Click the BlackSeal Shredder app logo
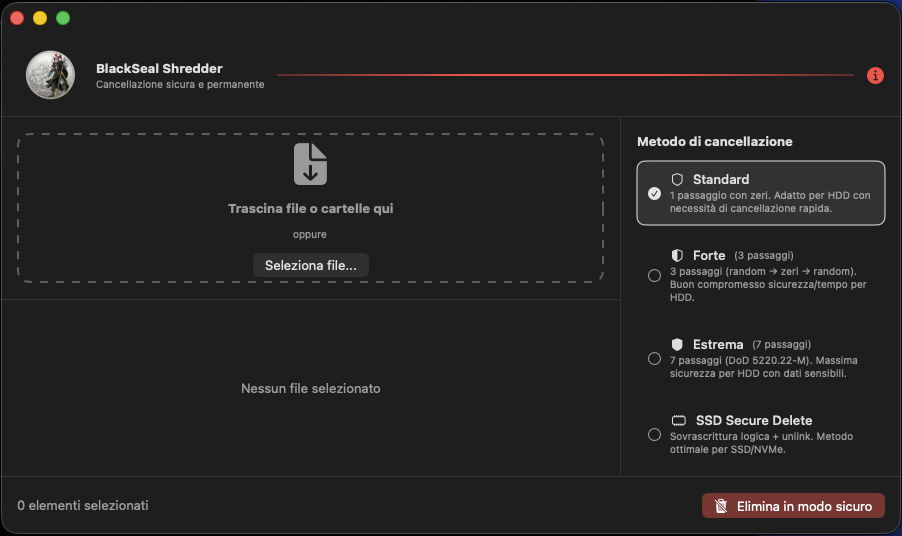The height and width of the screenshot is (536, 902). (x=44, y=76)
